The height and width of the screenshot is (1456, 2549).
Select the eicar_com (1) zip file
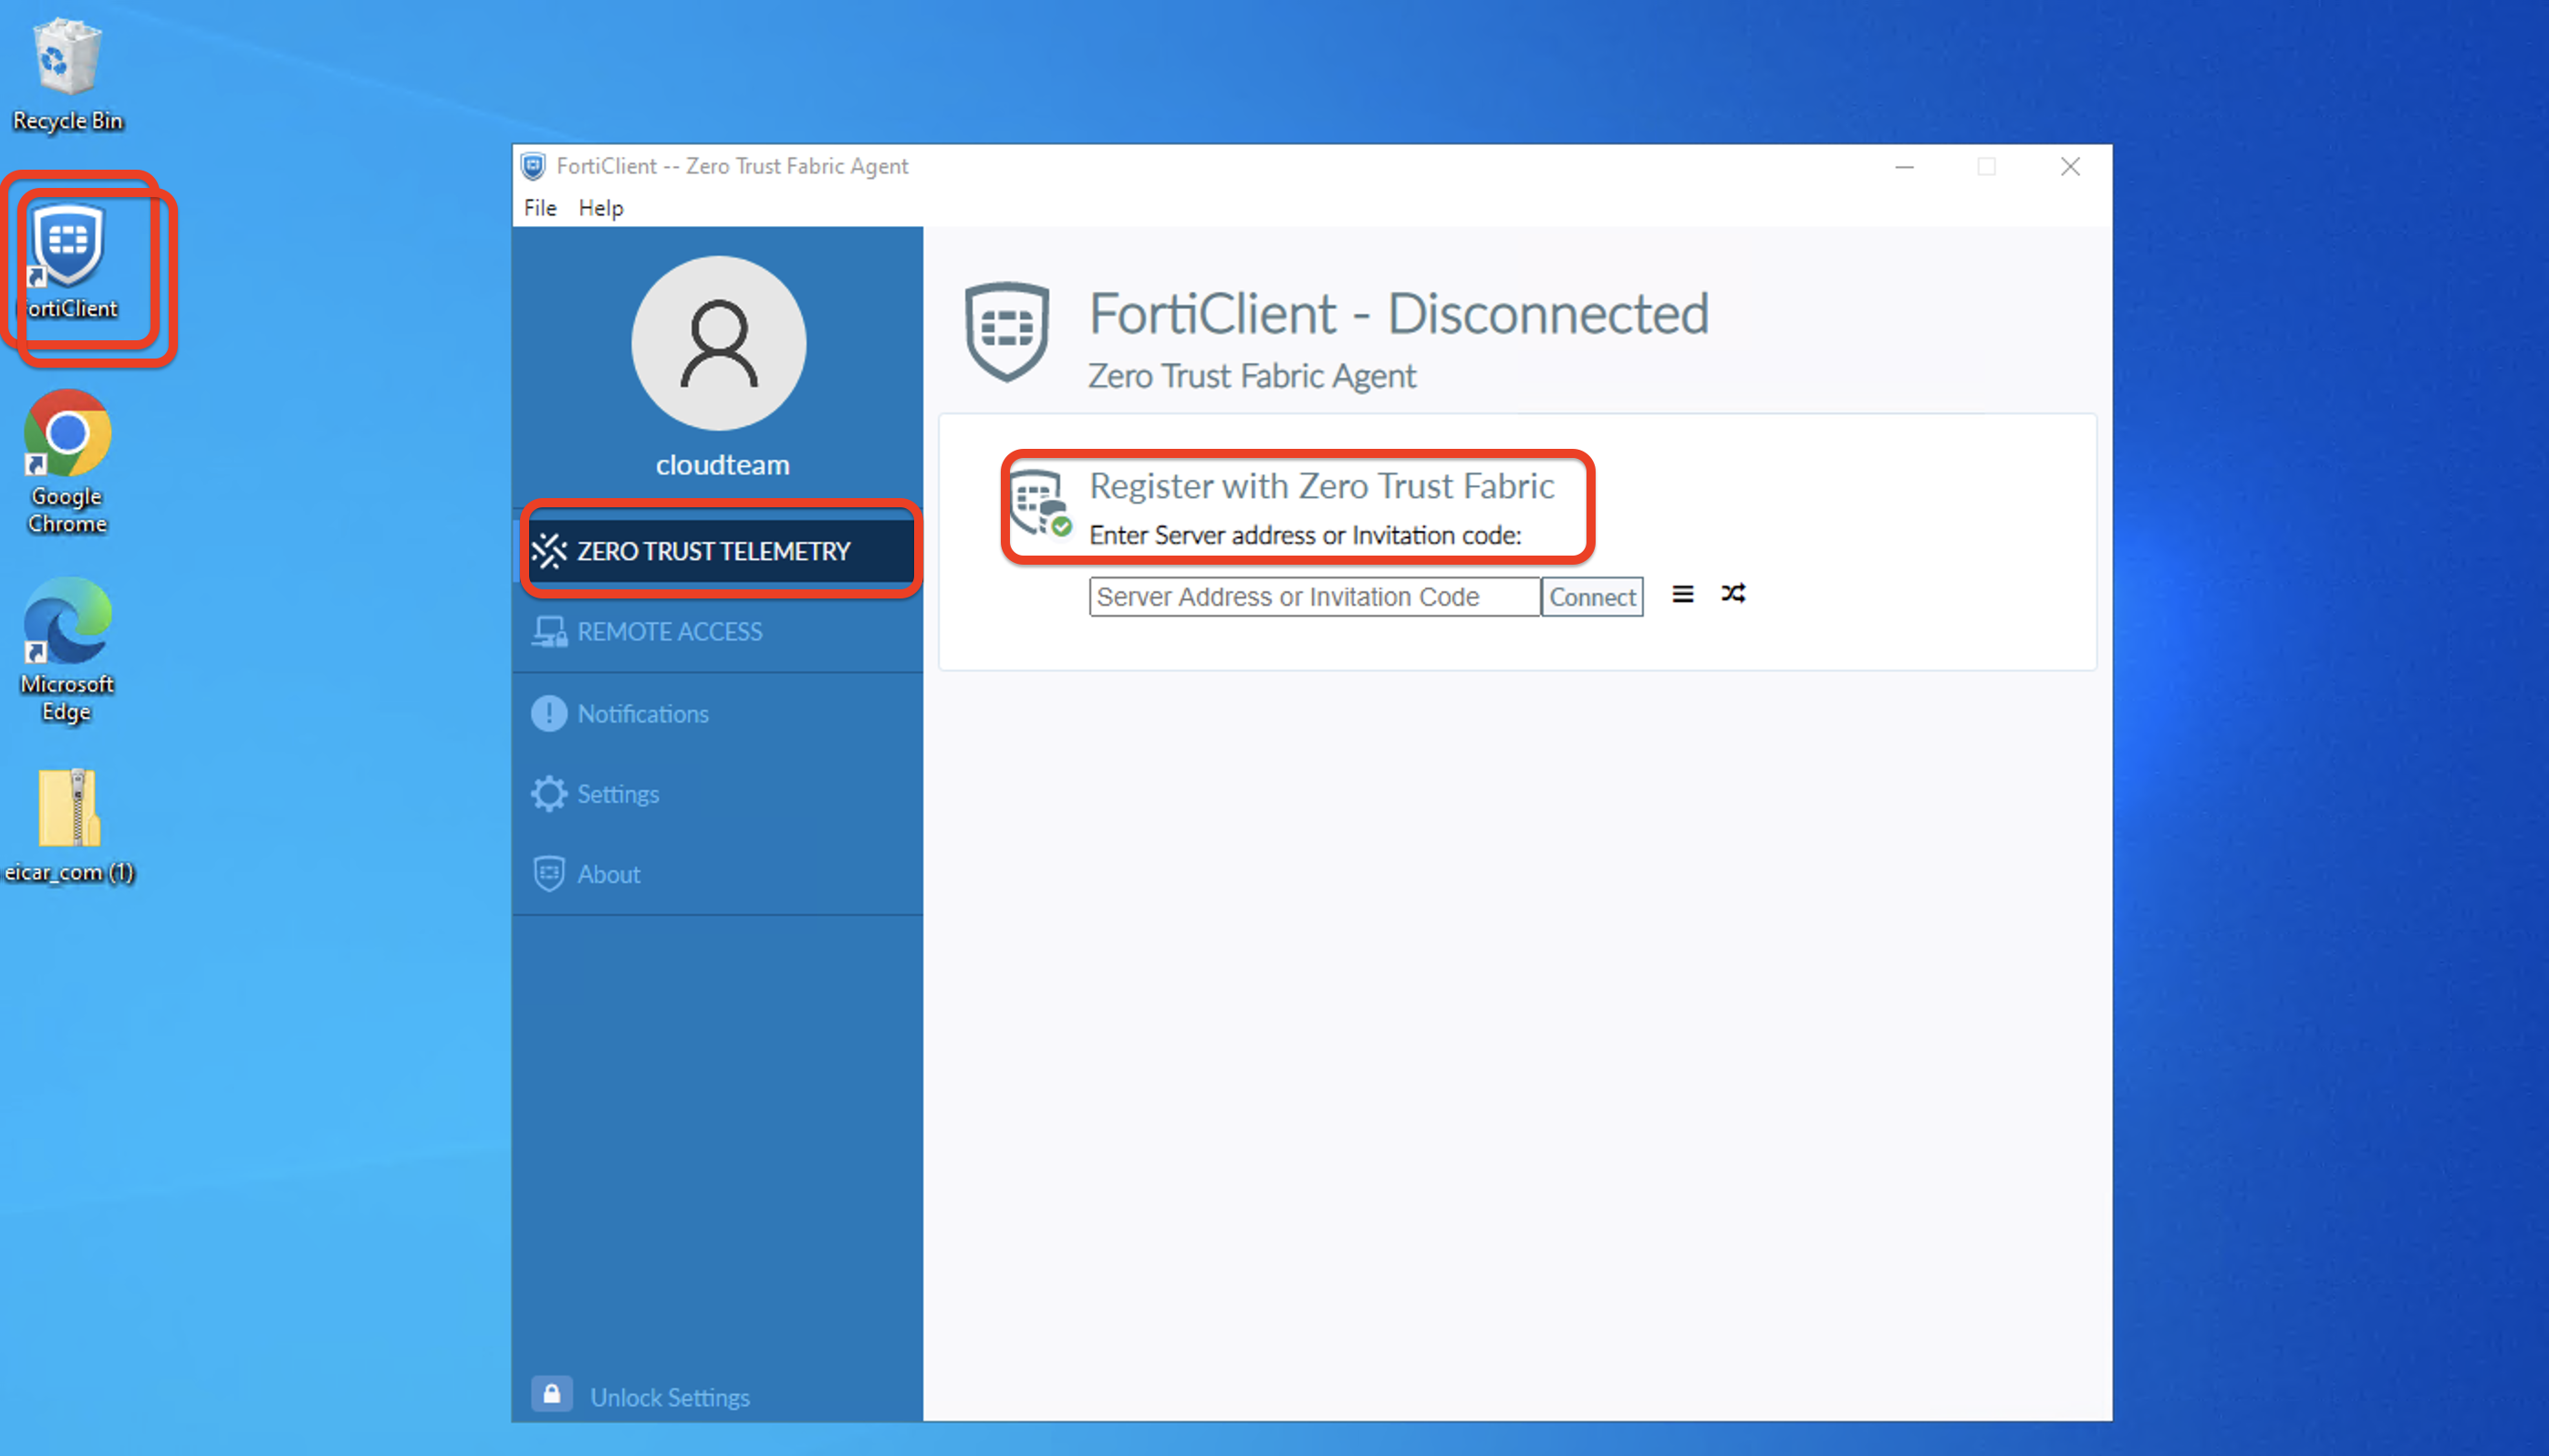pyautogui.click(x=68, y=826)
